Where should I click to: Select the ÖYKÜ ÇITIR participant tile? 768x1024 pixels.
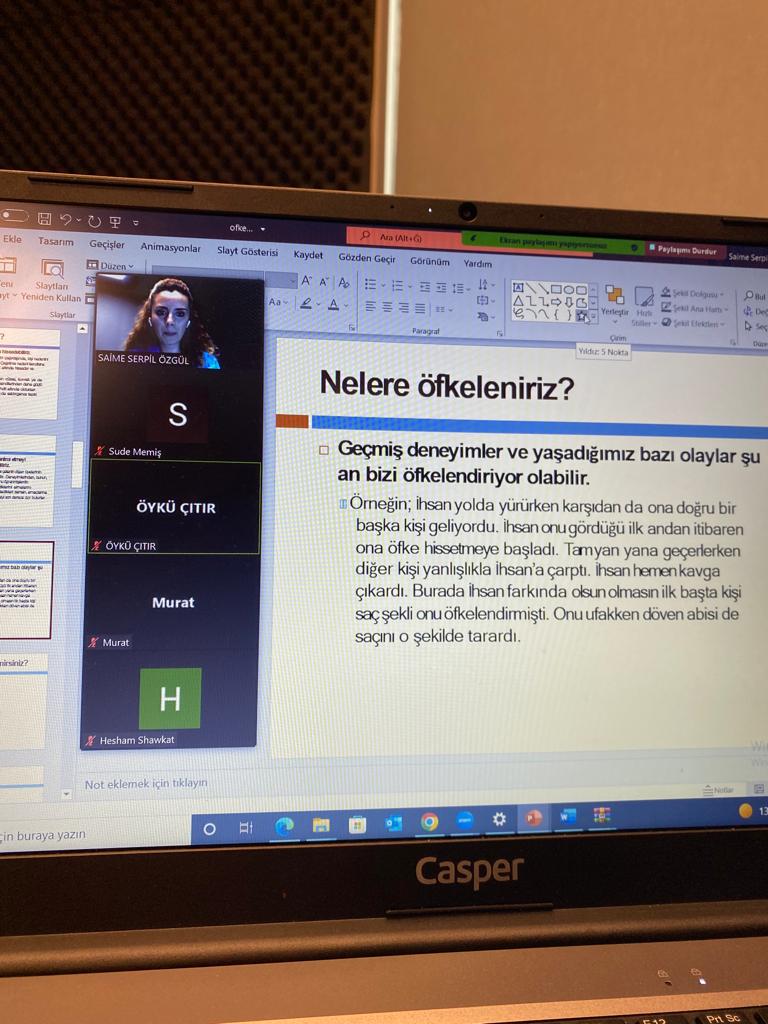pyautogui.click(x=175, y=507)
